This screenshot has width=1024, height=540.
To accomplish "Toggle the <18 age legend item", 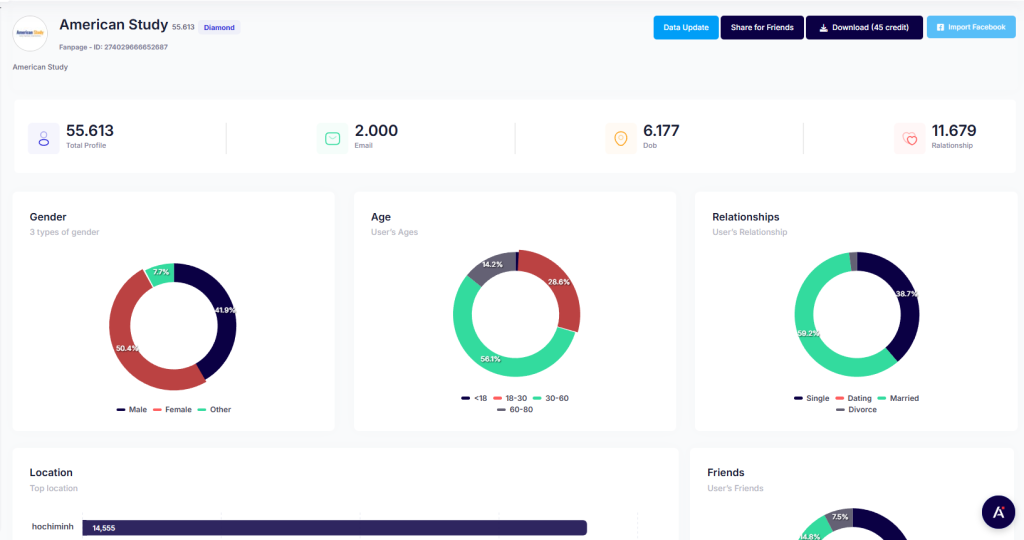I will point(474,398).
